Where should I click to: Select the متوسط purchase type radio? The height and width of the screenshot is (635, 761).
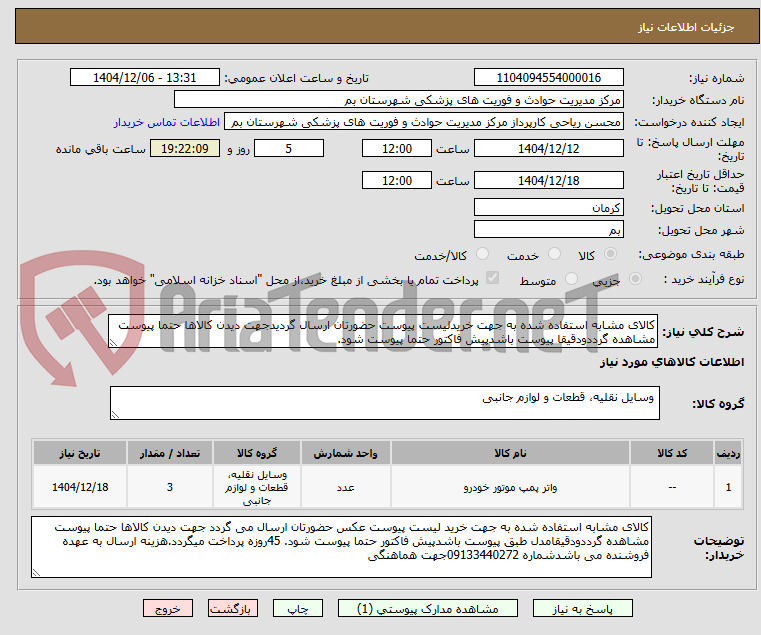pos(572,279)
